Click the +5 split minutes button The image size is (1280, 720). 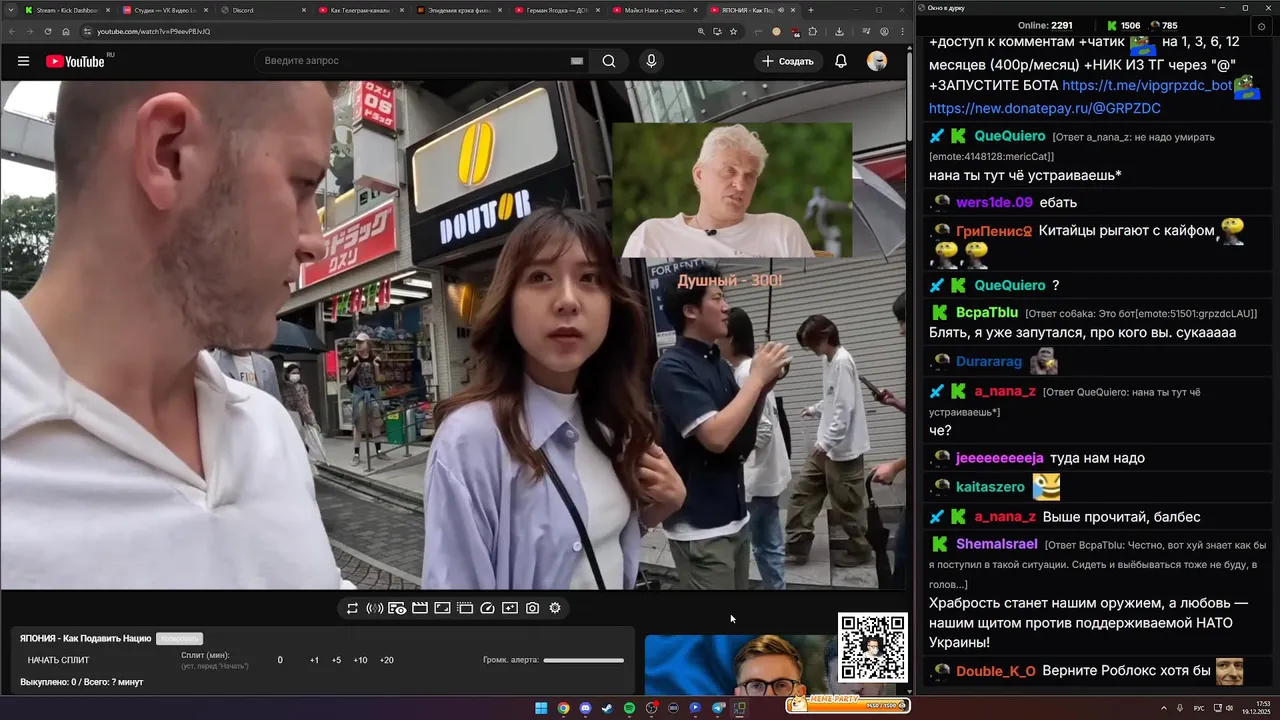click(x=336, y=660)
